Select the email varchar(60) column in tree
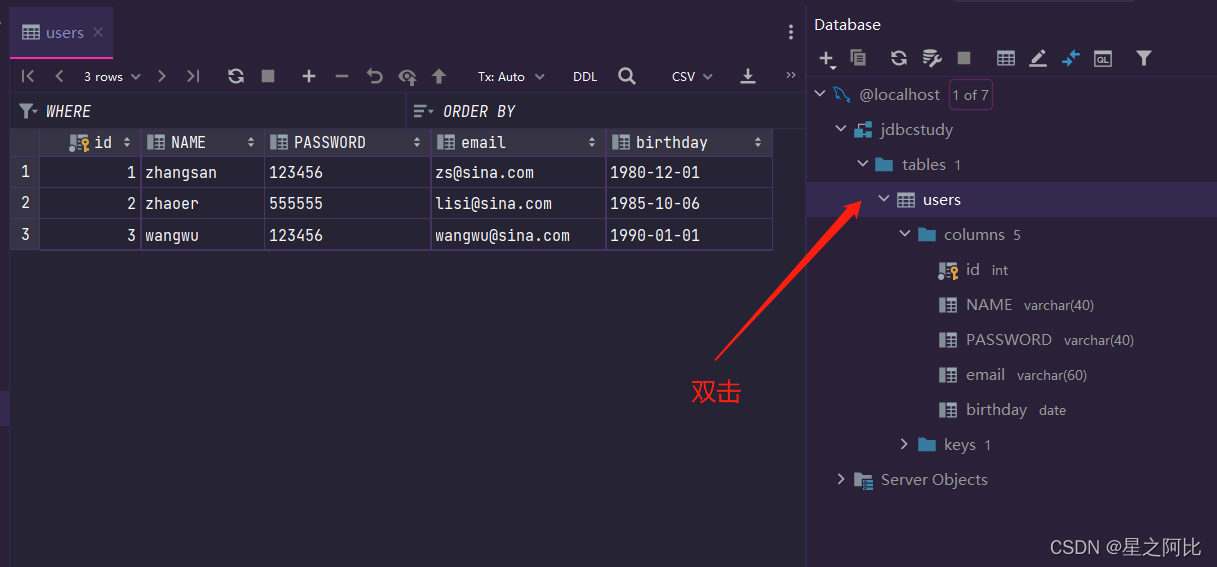Image resolution: width=1217 pixels, height=567 pixels. tap(1012, 374)
